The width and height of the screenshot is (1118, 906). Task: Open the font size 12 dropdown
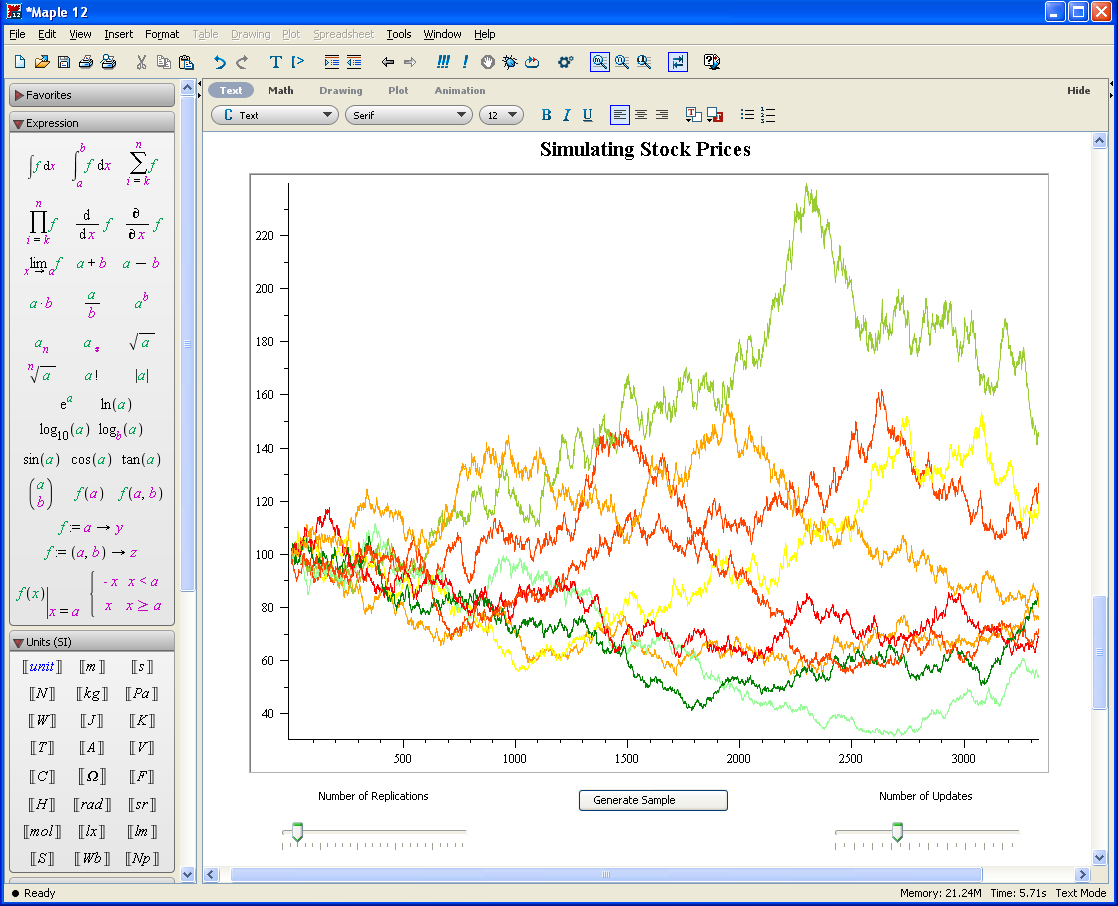click(501, 115)
